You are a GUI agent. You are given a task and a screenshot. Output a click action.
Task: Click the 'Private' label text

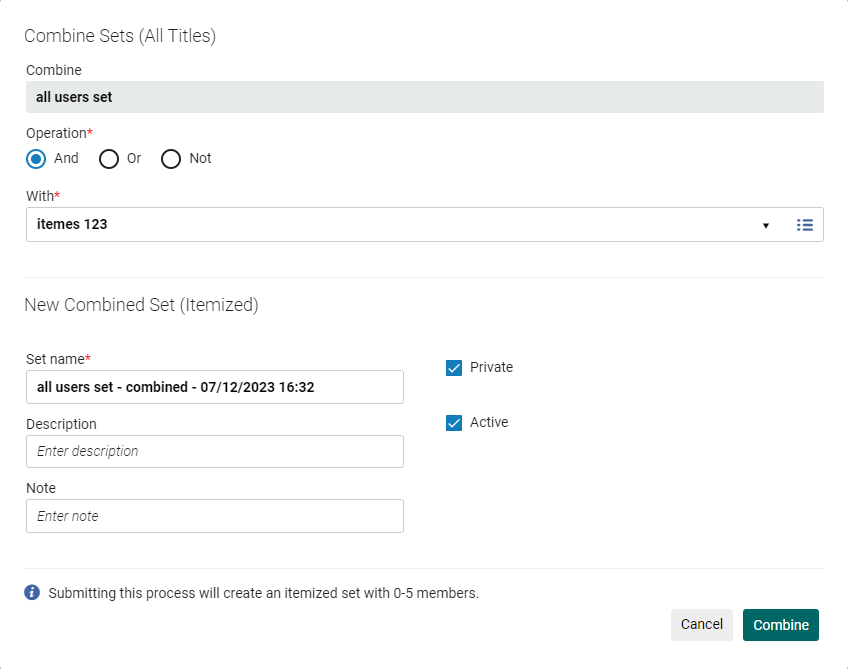491,368
